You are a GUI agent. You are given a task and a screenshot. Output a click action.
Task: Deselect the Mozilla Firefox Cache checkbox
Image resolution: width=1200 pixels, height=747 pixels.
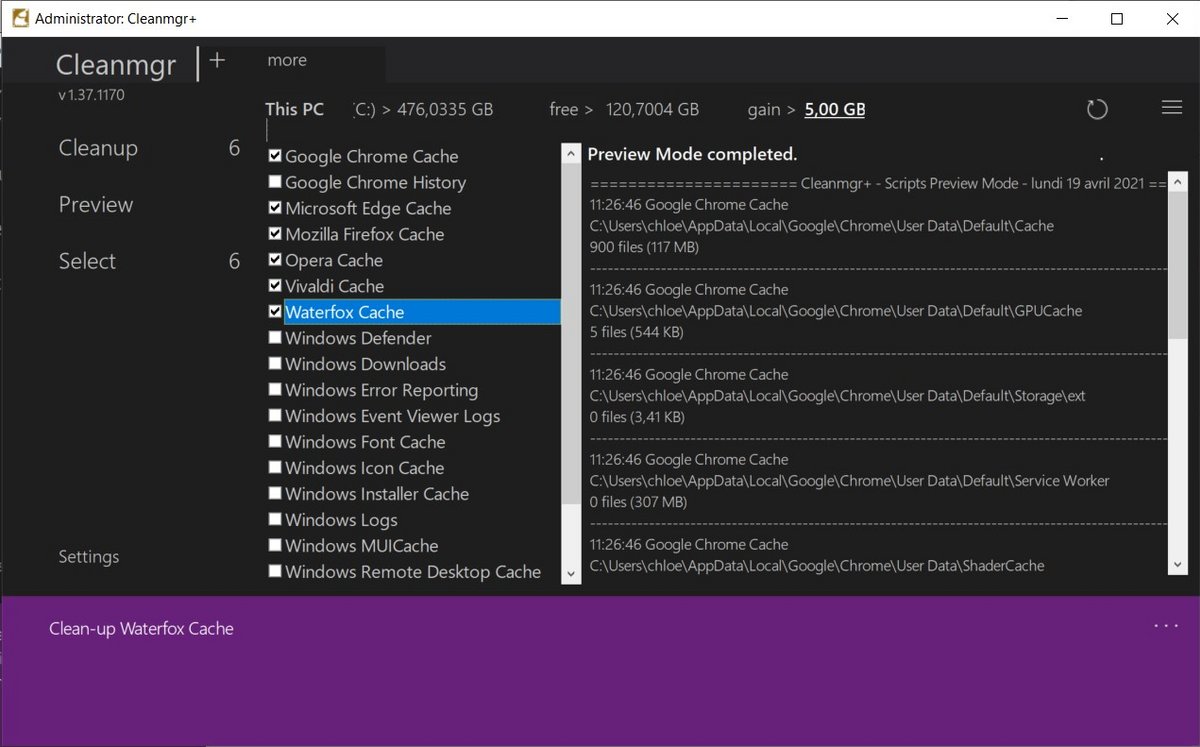[275, 234]
